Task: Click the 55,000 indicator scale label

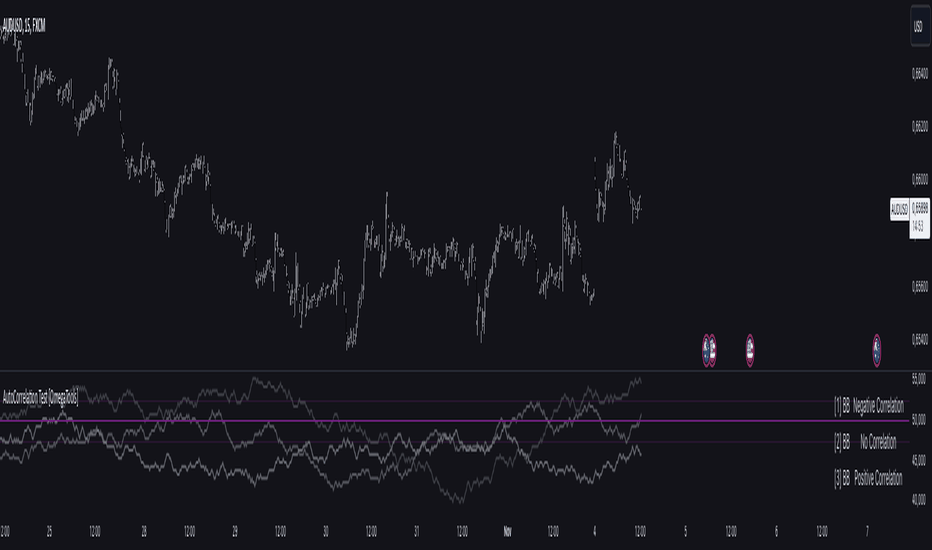Action: (x=918, y=379)
